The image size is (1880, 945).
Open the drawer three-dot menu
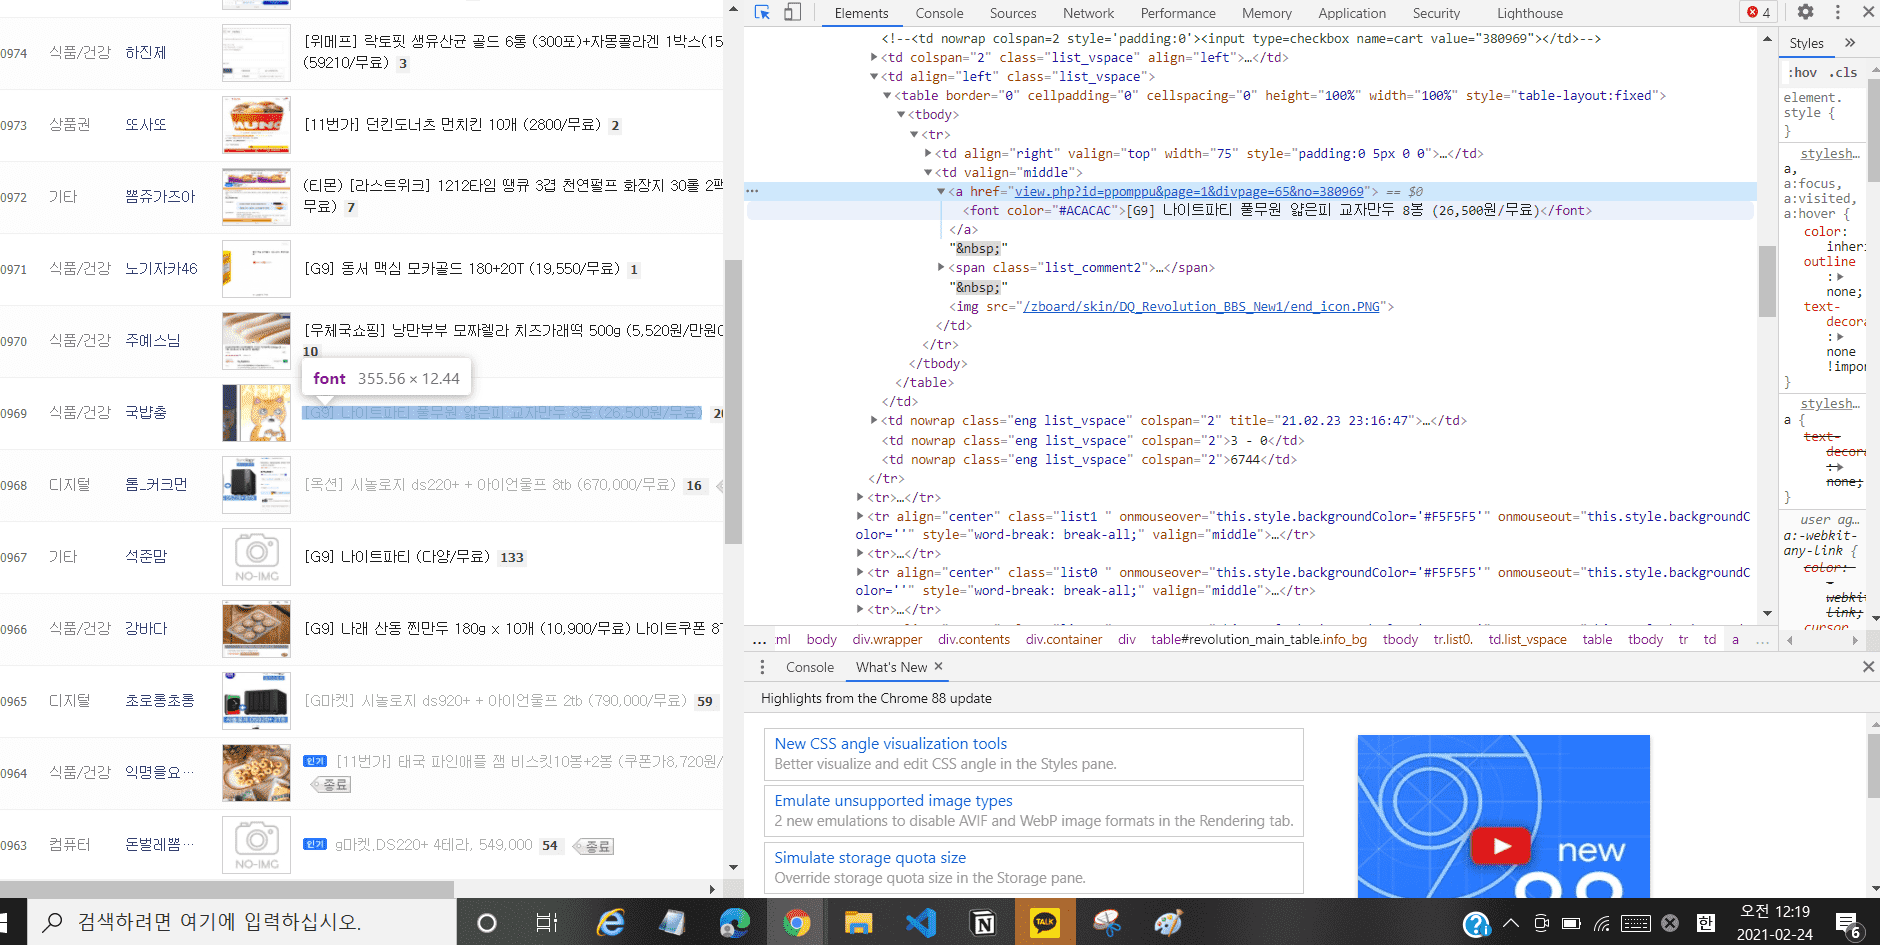coord(762,667)
